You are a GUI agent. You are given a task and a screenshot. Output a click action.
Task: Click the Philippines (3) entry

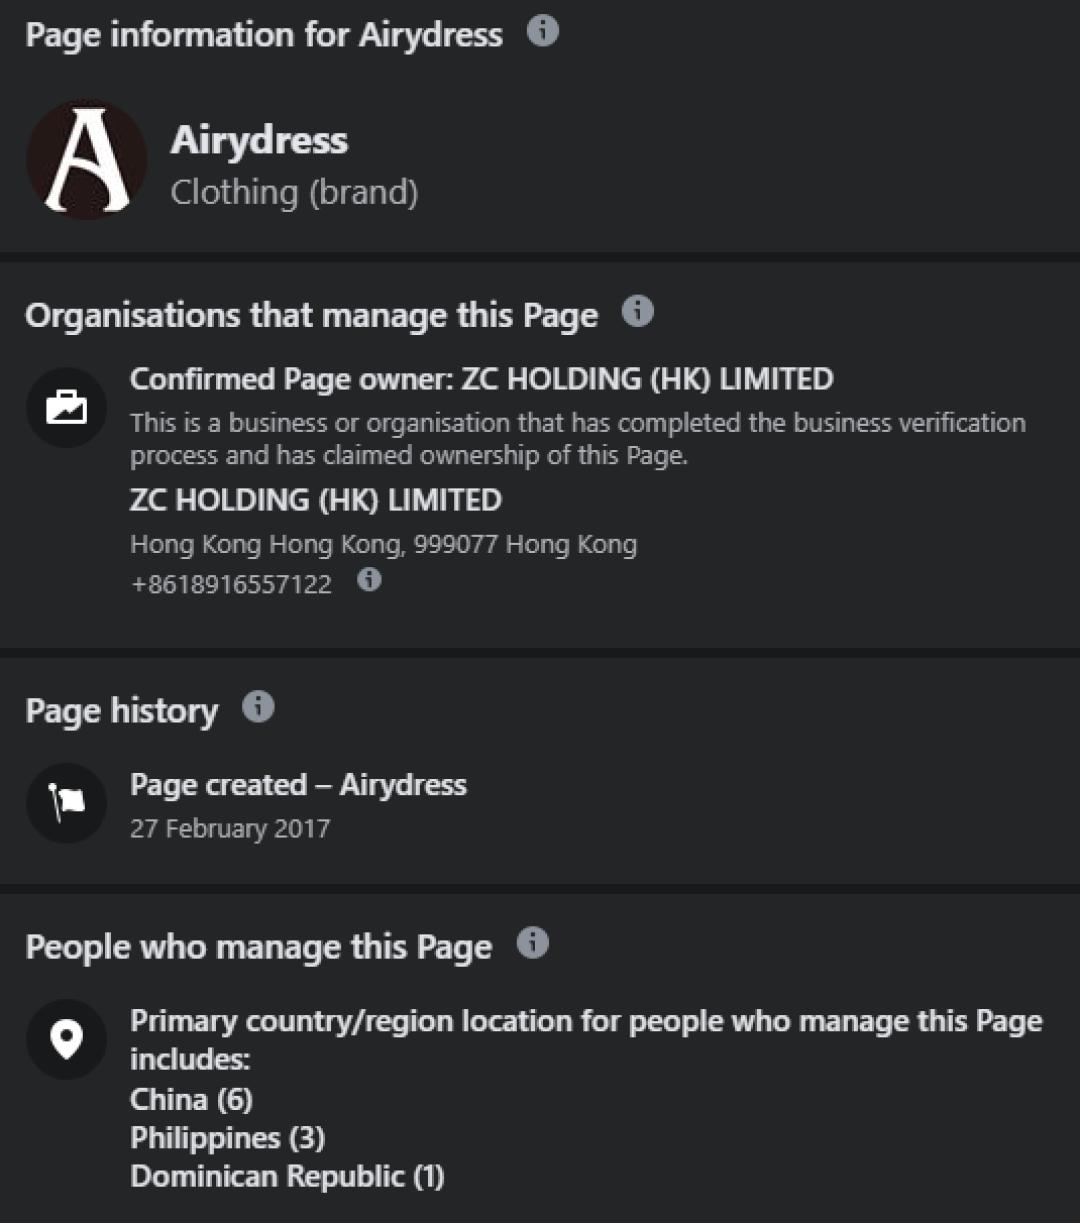pyautogui.click(x=227, y=1138)
